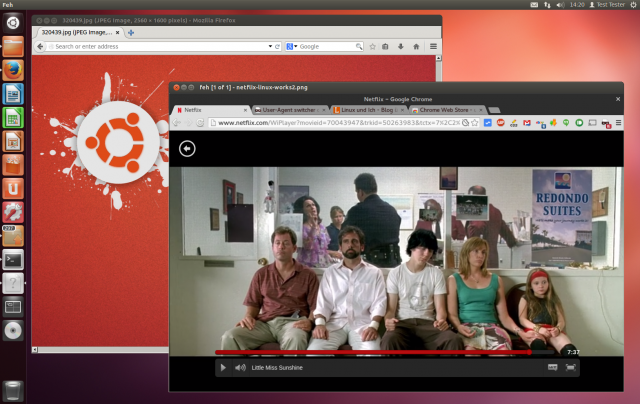Image resolution: width=640 pixels, height=404 pixels.
Task: Open the Files manager in the launcher
Action: [x=13, y=47]
